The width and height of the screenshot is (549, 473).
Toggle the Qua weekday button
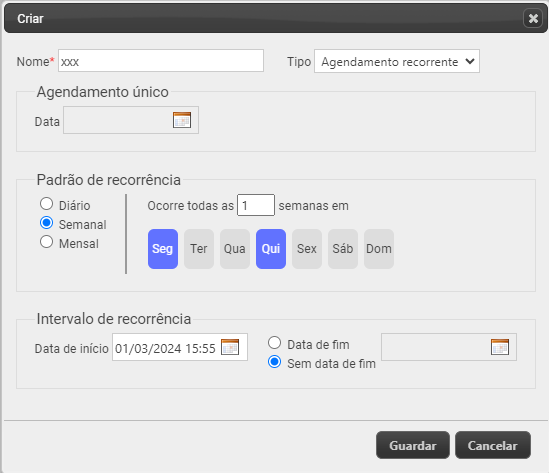click(x=235, y=249)
